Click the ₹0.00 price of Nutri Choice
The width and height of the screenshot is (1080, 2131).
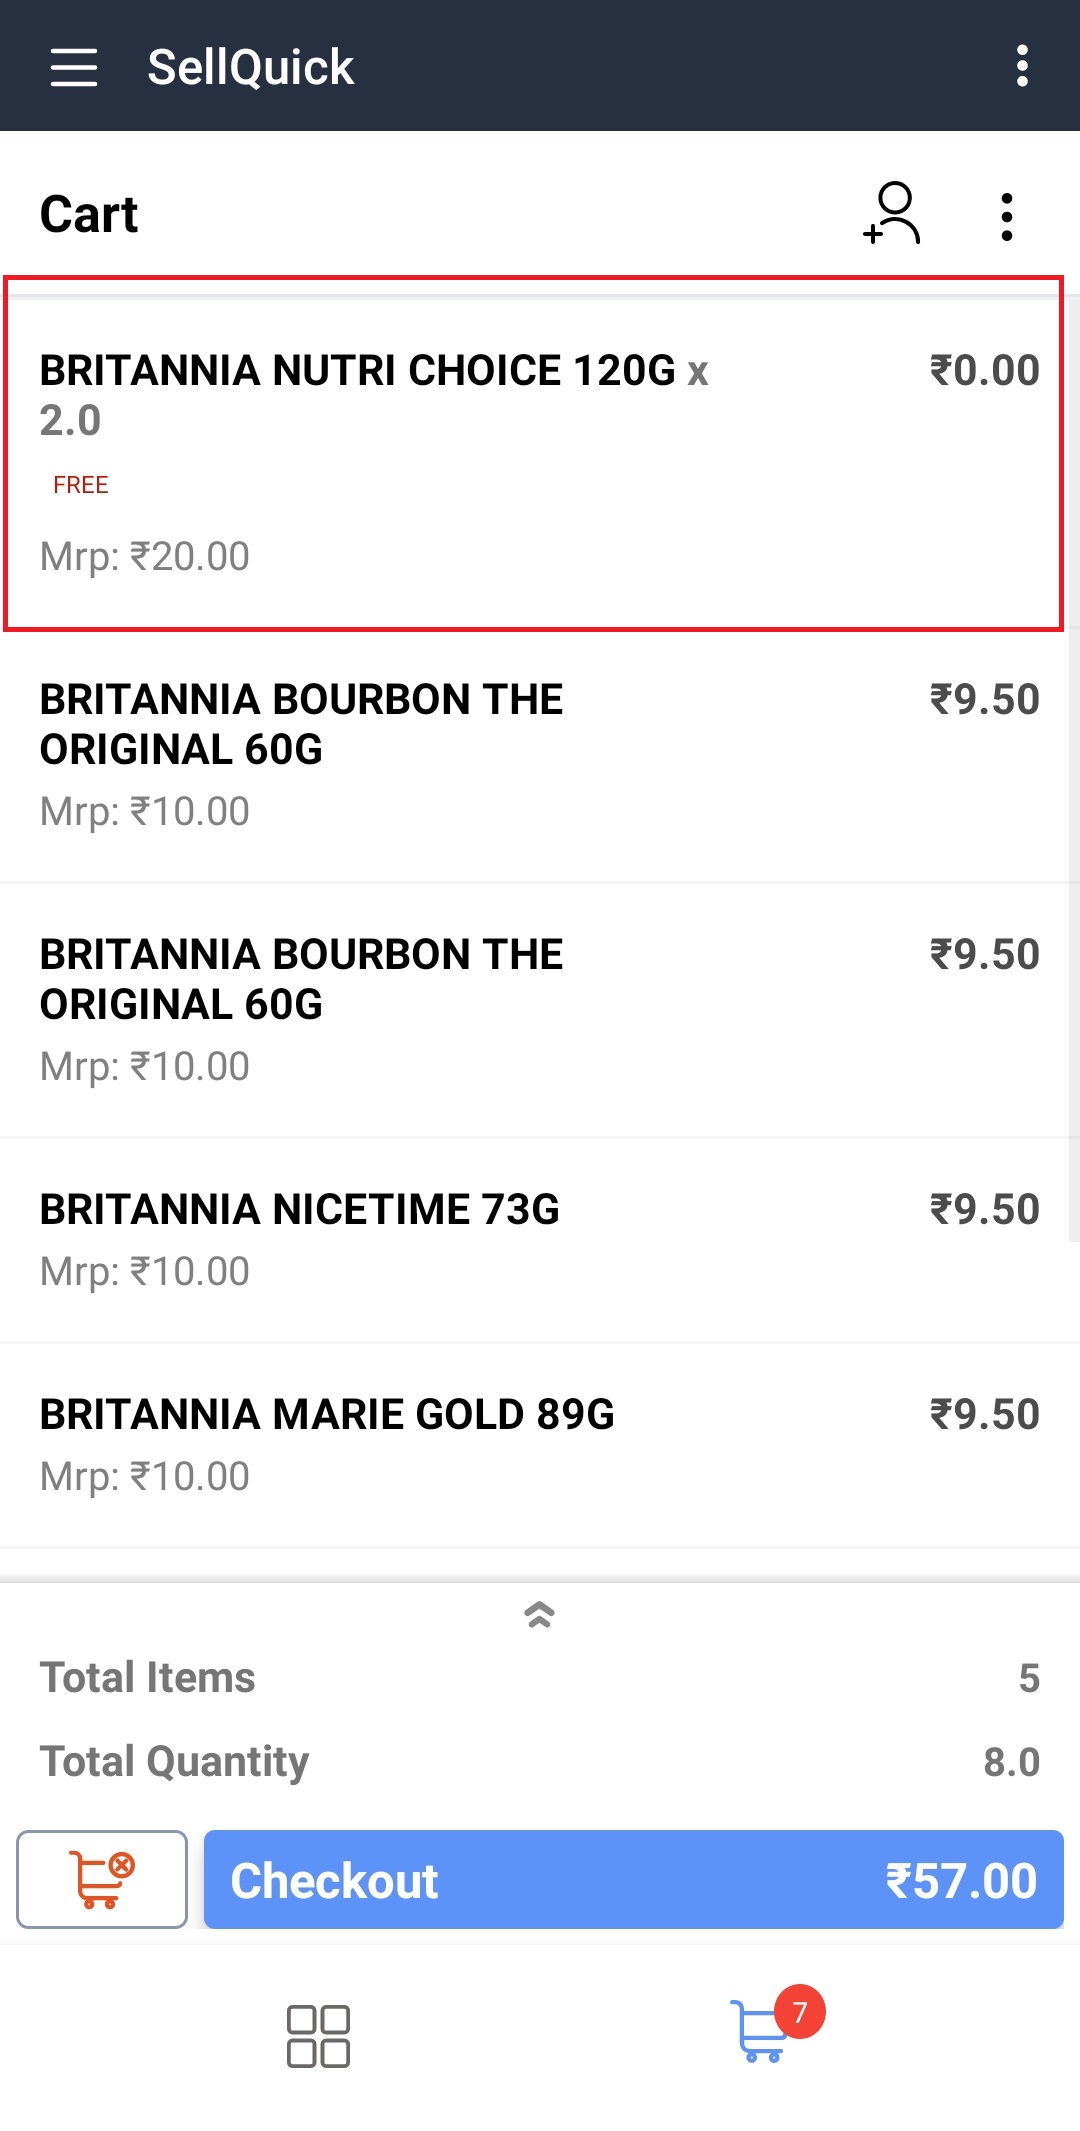(x=985, y=371)
